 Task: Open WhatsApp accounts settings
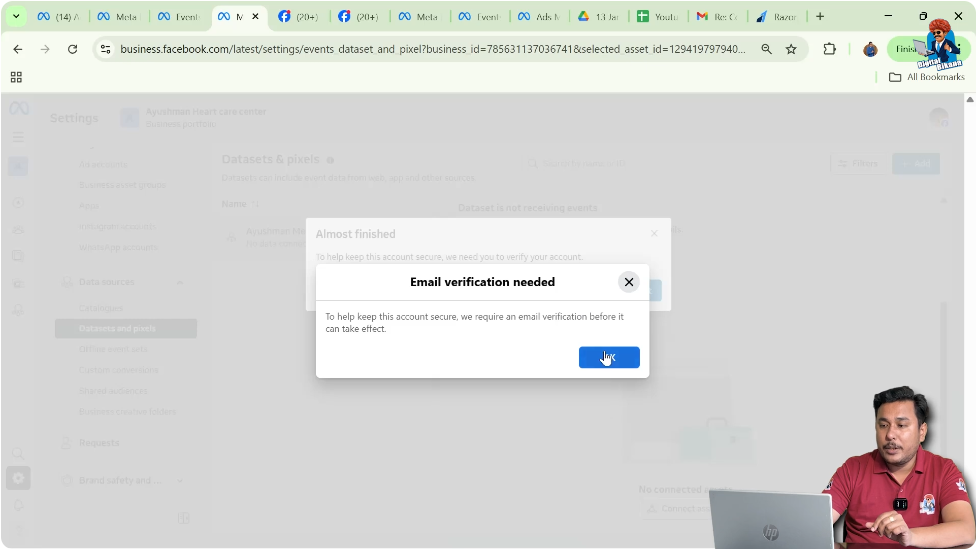click(118, 247)
